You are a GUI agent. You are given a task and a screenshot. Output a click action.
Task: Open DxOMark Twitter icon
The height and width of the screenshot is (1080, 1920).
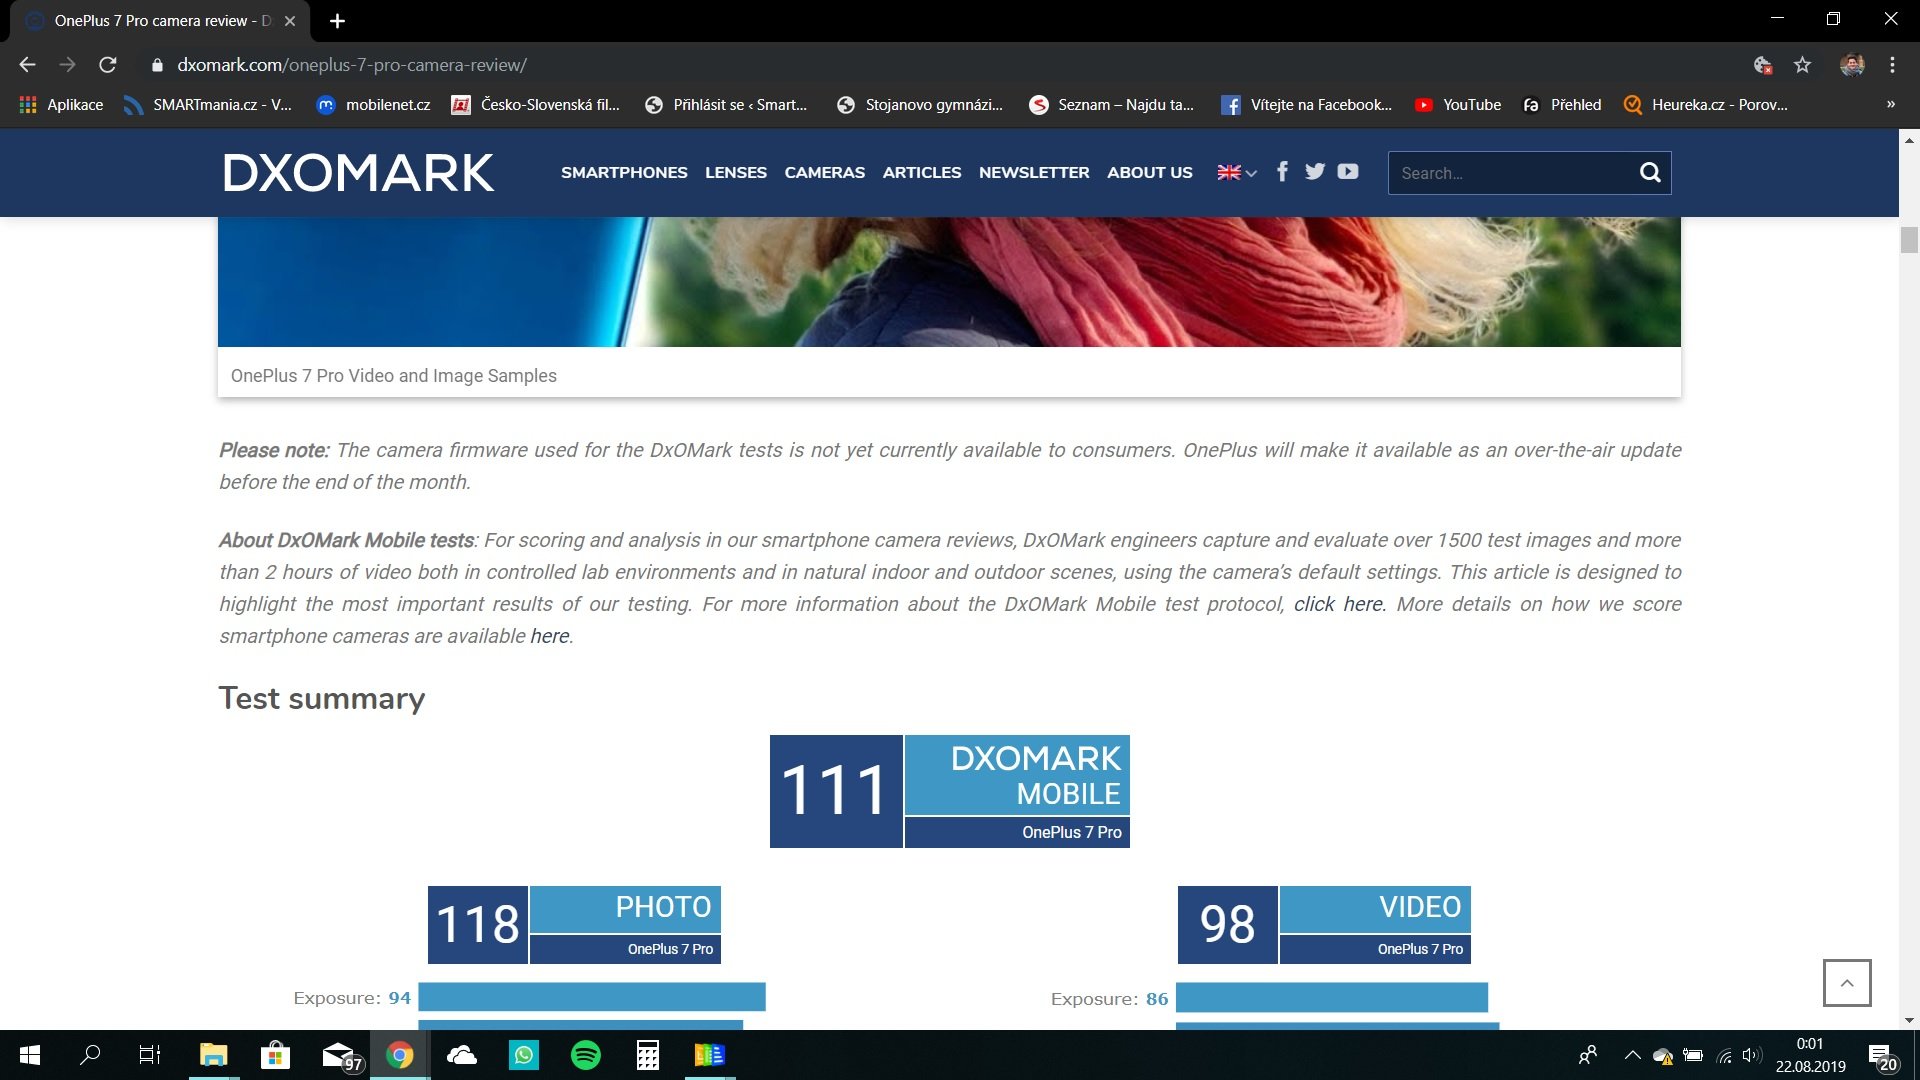(x=1315, y=172)
